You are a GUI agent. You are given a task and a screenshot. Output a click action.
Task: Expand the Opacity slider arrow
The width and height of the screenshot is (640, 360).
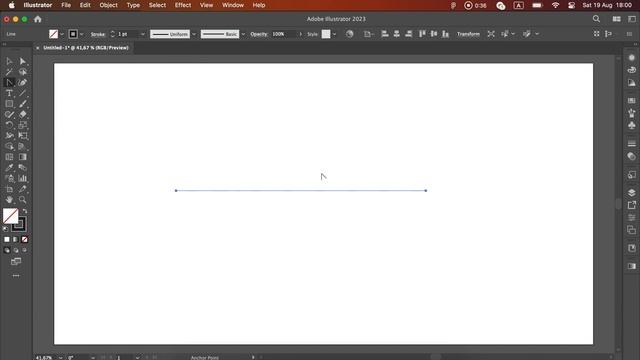tap(301, 34)
